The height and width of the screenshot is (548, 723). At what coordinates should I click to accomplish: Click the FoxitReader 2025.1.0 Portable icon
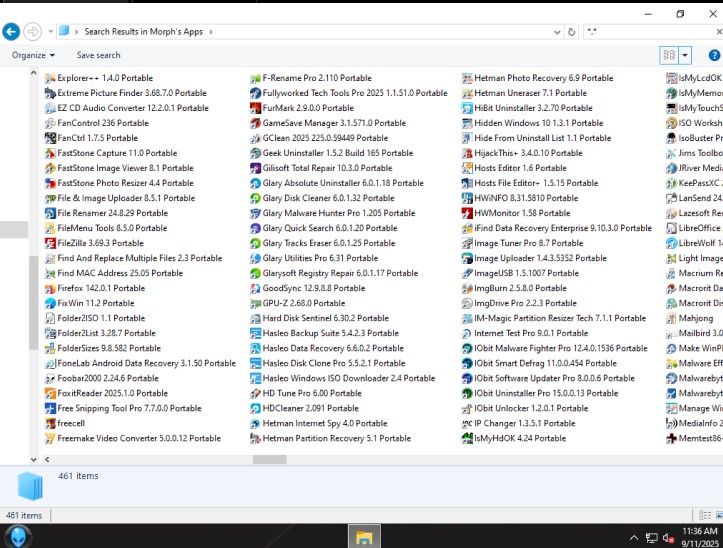click(50, 393)
